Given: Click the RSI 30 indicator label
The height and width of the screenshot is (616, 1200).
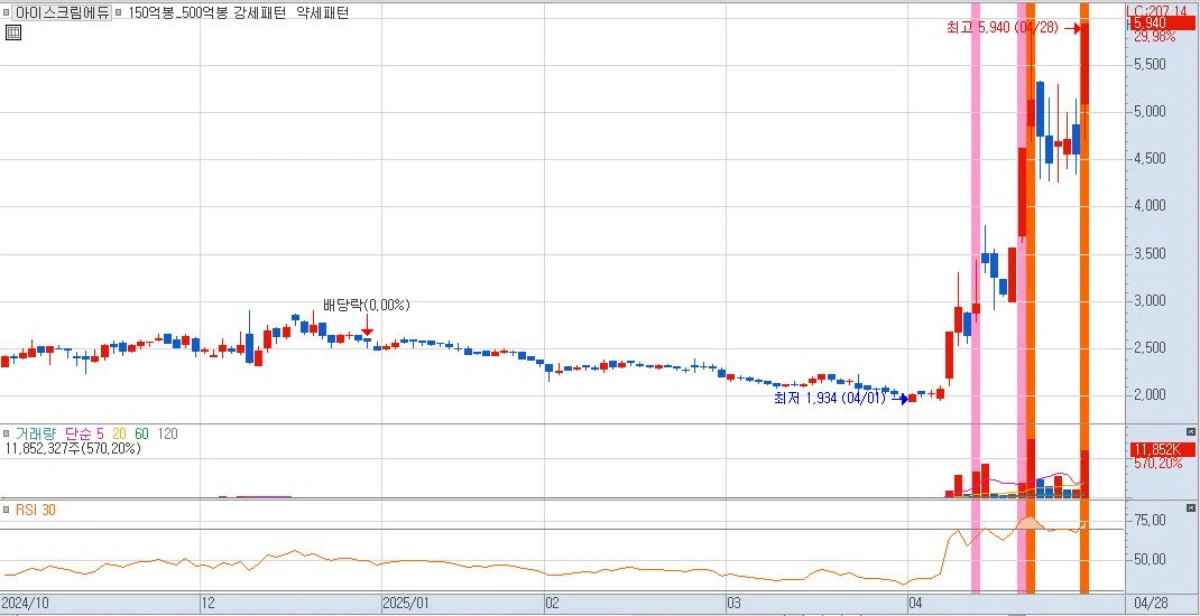Looking at the screenshot, I should pos(35,509).
